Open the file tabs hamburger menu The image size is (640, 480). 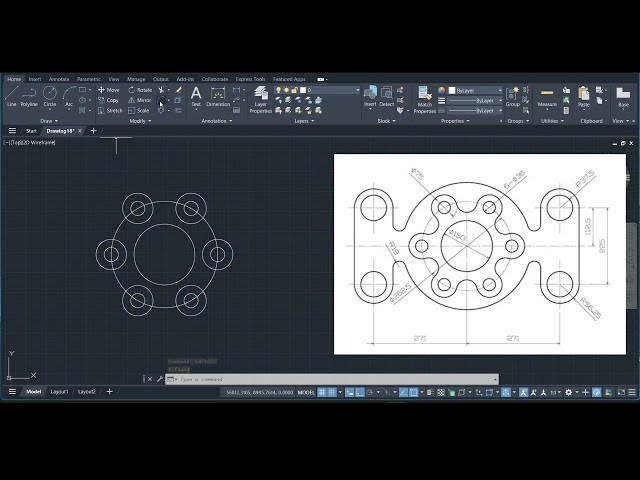click(x=12, y=131)
